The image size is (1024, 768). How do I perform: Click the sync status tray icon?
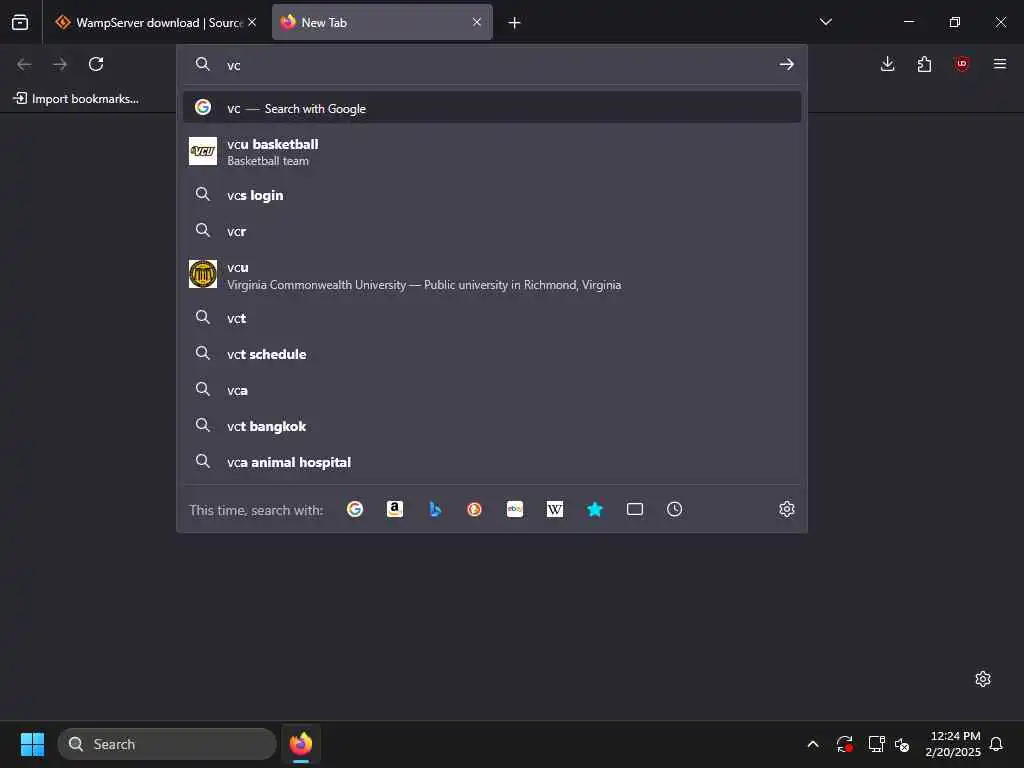(844, 744)
